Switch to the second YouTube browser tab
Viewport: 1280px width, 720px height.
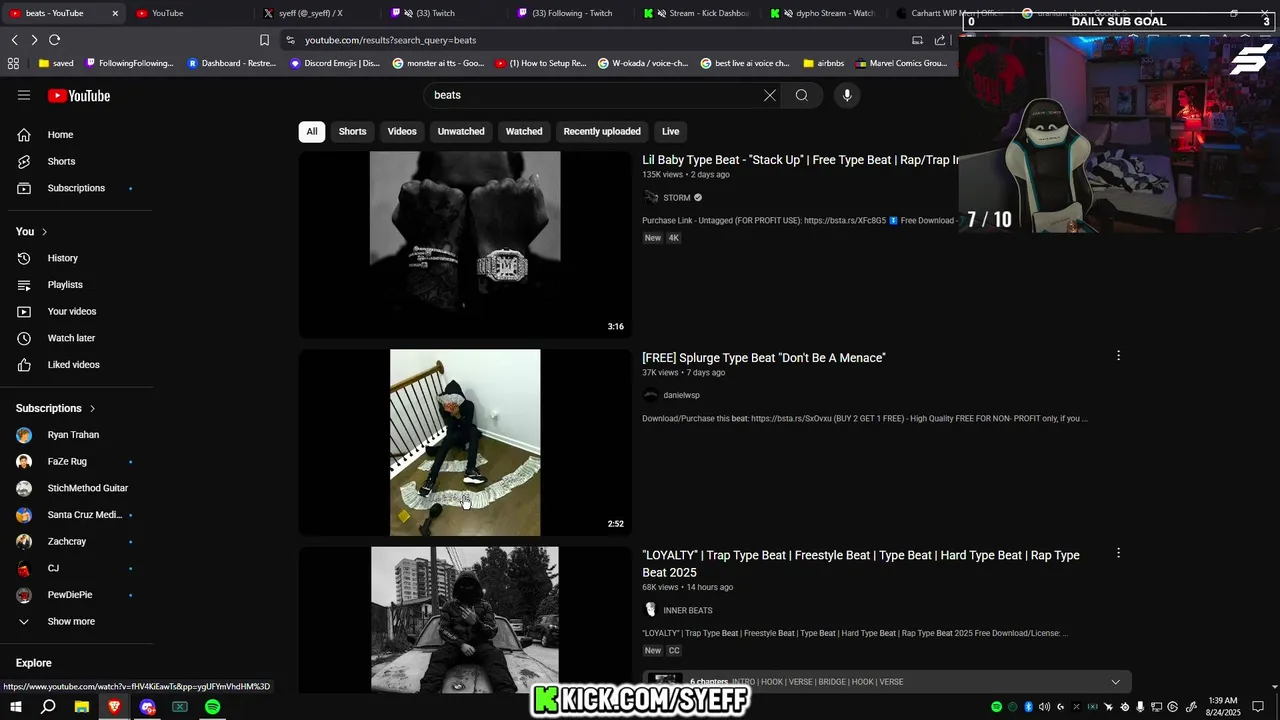click(x=190, y=13)
